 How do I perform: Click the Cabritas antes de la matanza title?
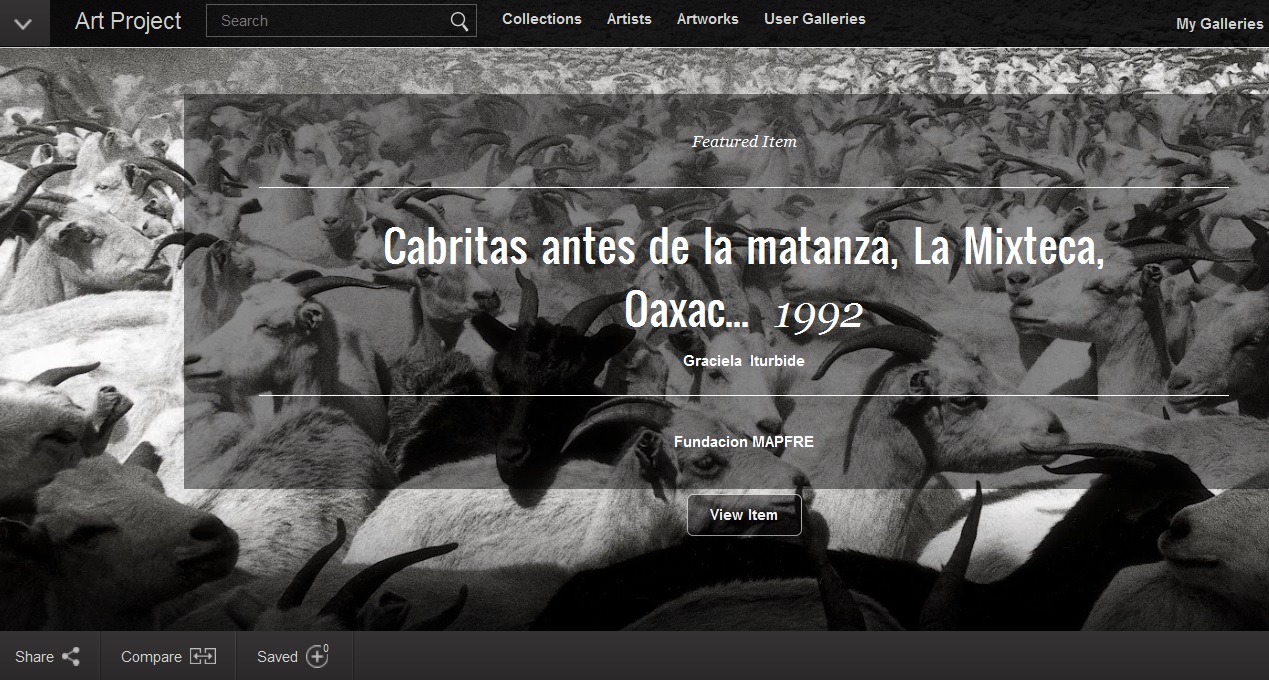pos(743,249)
